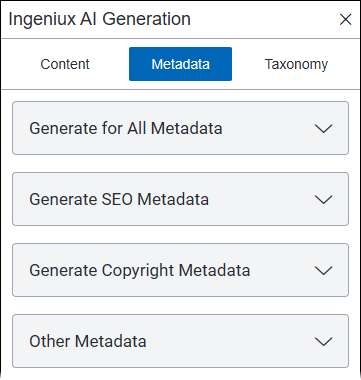Viewport: 361px width, 380px height.
Task: Expand the Generate SEO Metadata chevron
Action: pyautogui.click(x=323, y=199)
